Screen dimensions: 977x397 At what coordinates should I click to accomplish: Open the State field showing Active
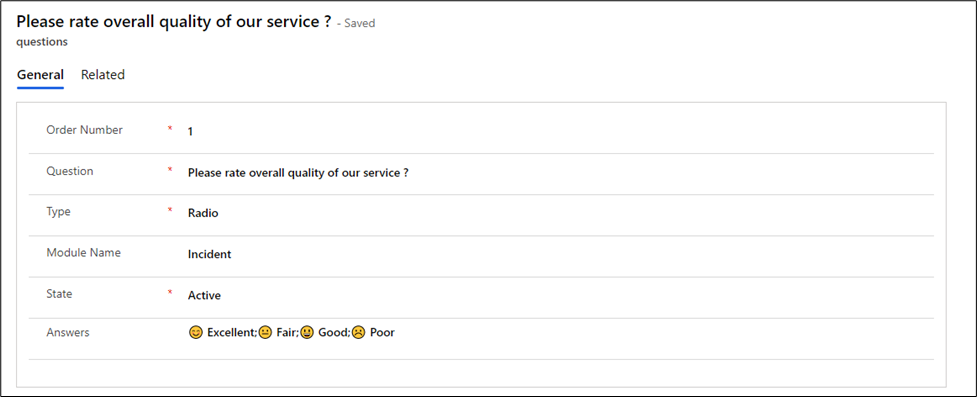click(x=204, y=295)
